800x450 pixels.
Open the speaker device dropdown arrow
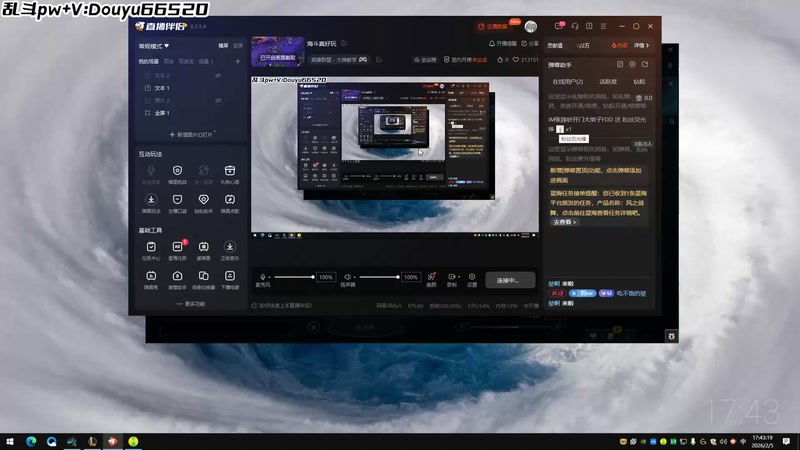(355, 277)
